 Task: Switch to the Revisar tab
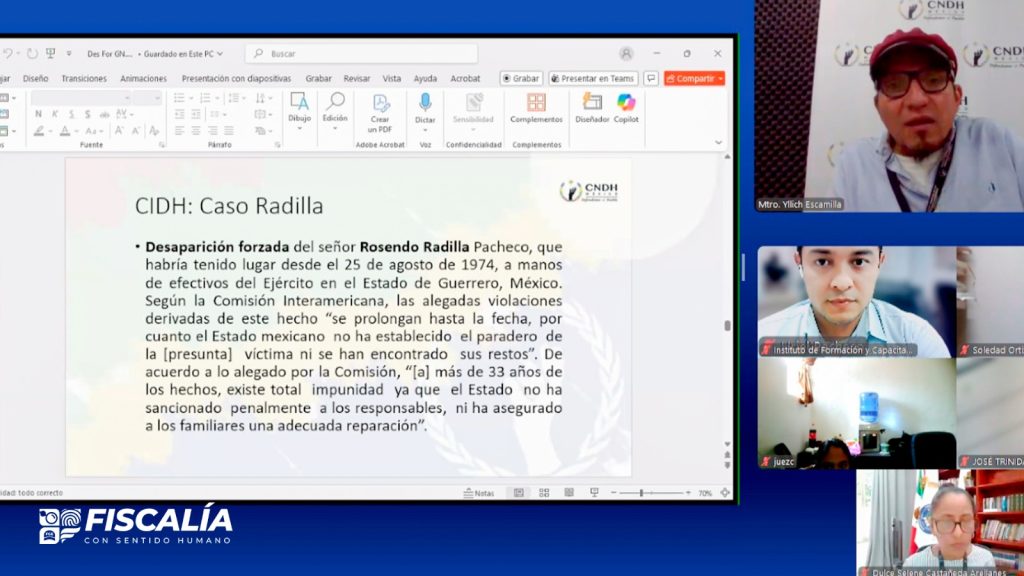(x=357, y=78)
